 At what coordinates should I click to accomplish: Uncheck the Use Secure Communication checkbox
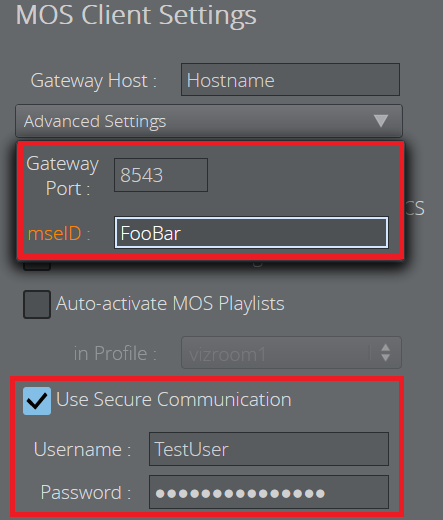37,401
